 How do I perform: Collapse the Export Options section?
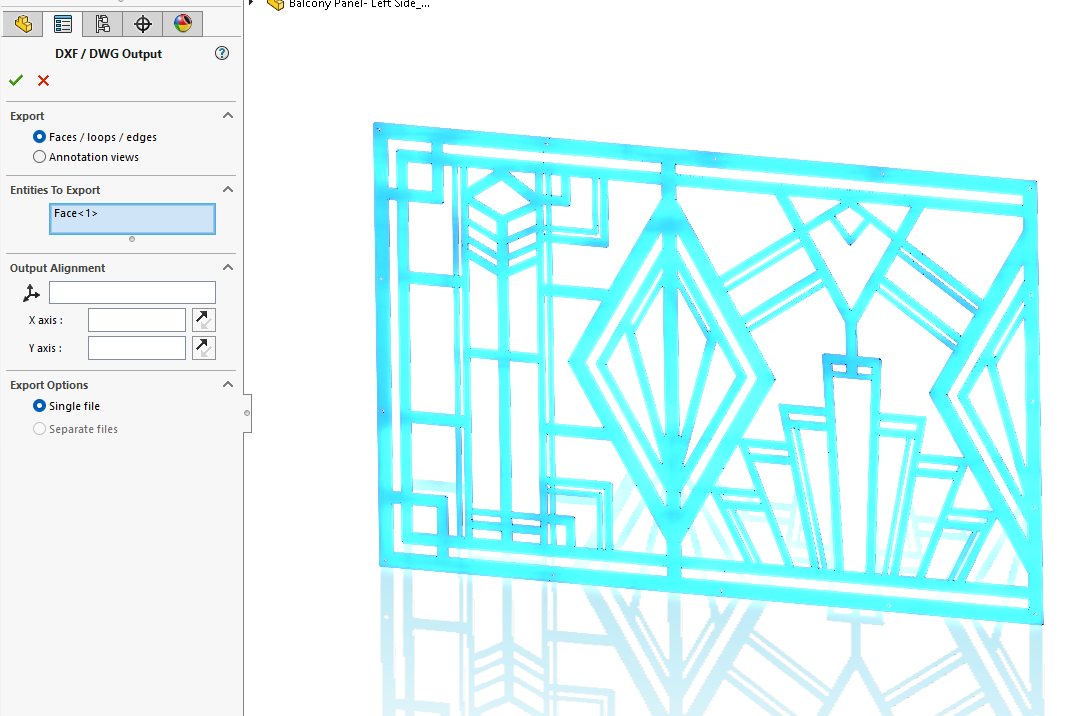point(228,384)
